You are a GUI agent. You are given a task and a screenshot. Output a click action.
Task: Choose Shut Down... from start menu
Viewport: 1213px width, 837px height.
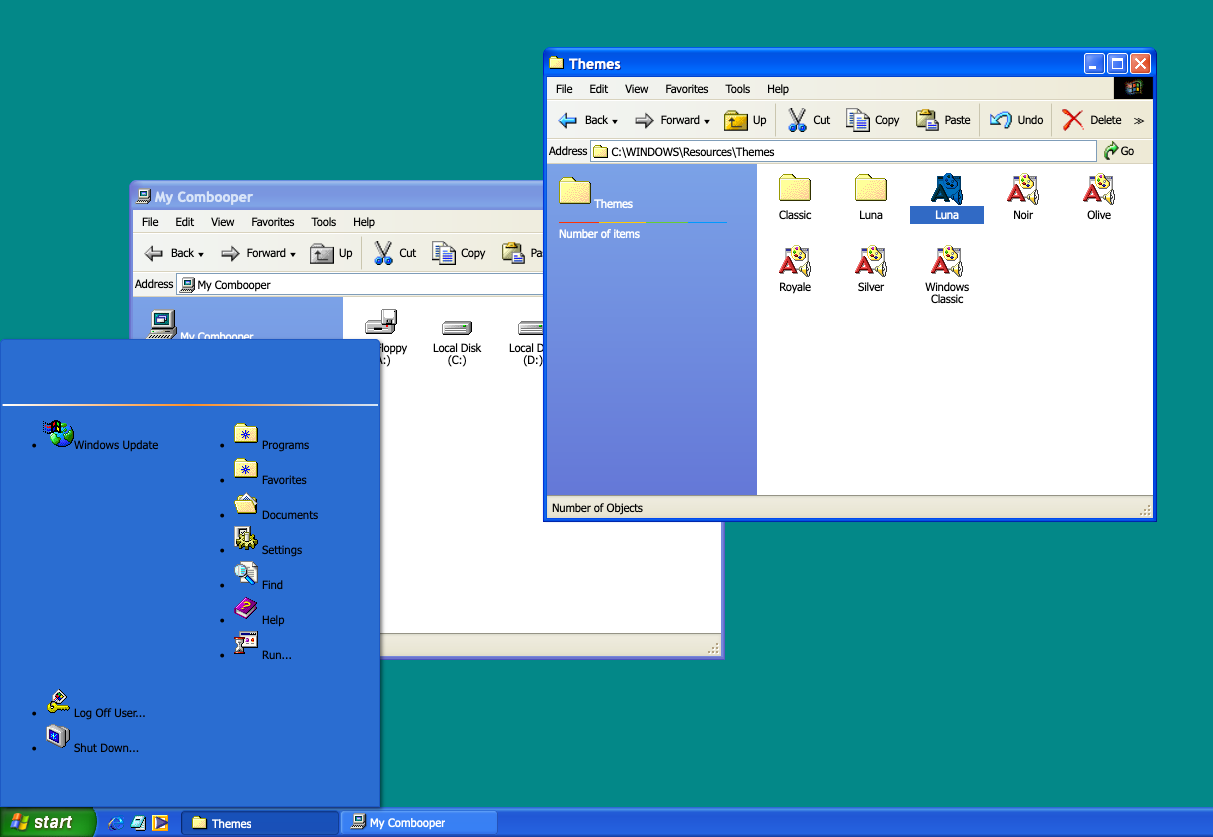[106, 748]
